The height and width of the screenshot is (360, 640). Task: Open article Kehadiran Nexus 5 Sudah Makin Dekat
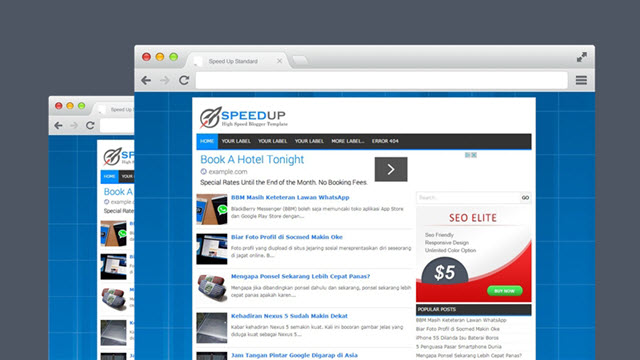[x=289, y=316]
